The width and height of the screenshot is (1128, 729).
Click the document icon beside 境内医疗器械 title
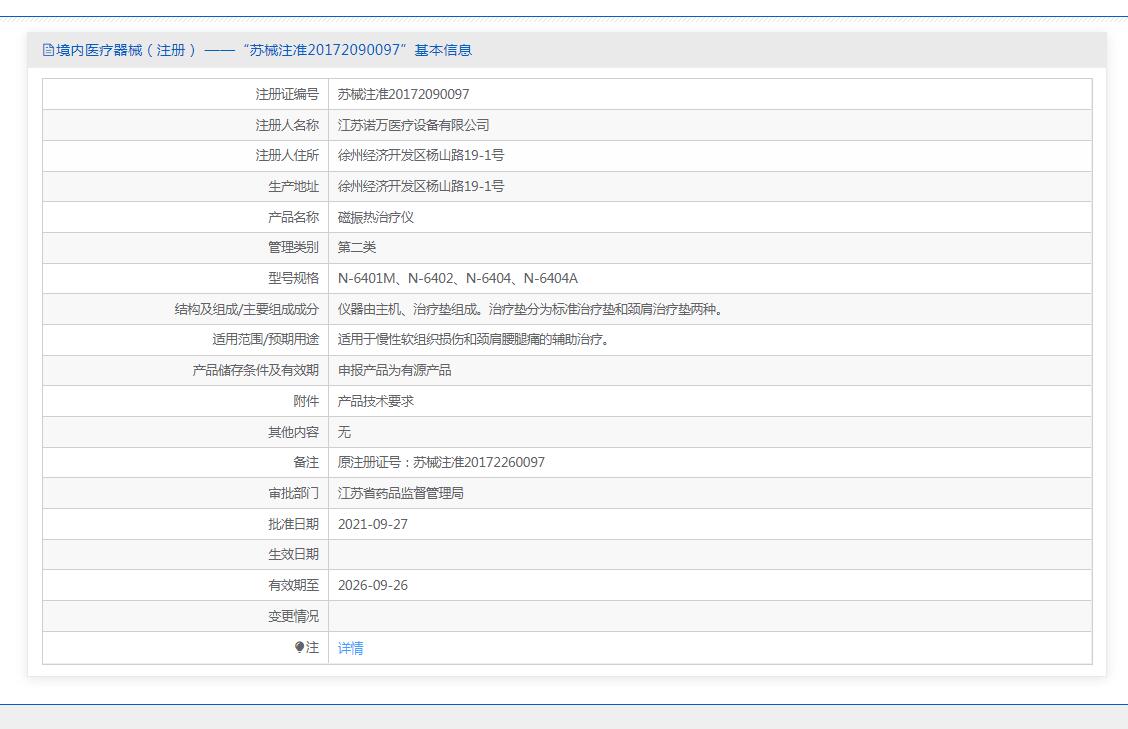[x=48, y=50]
